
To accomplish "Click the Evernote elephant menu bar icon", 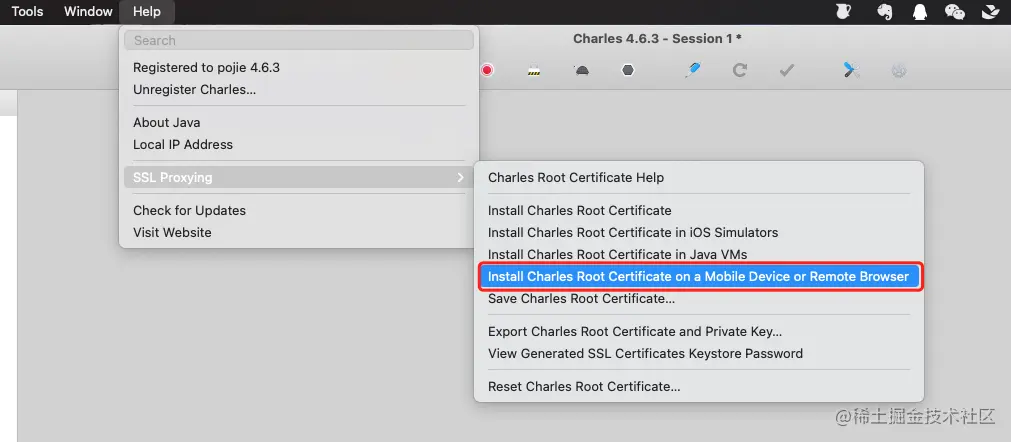I will [884, 12].
